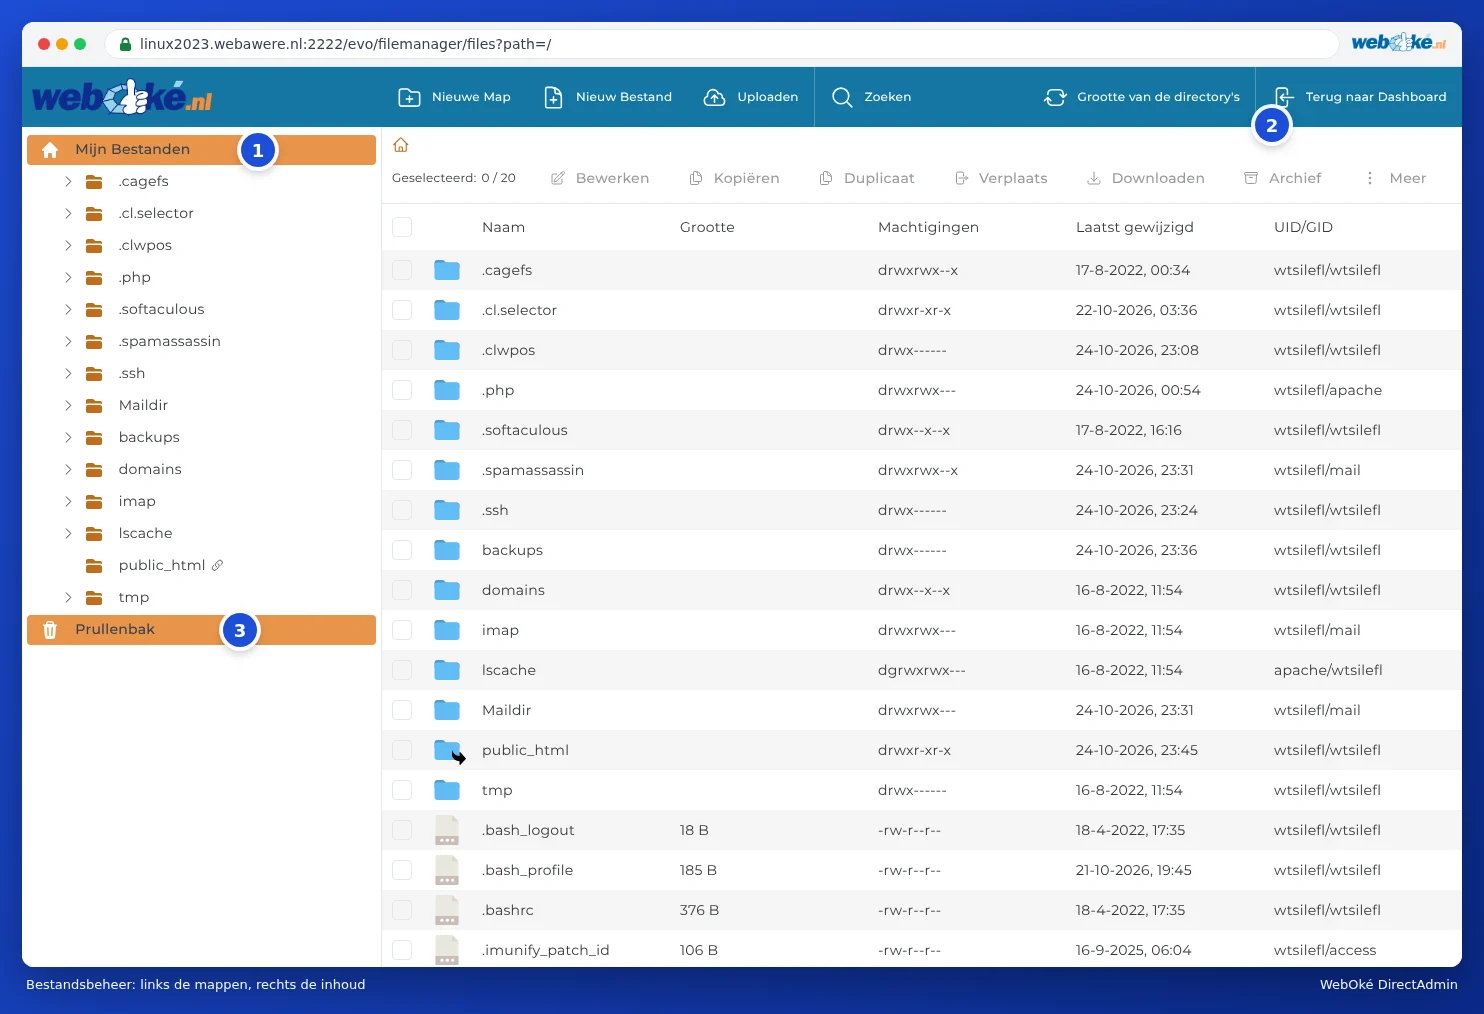Click the public_html folder icon in file list
The image size is (1484, 1014).
[x=448, y=750]
